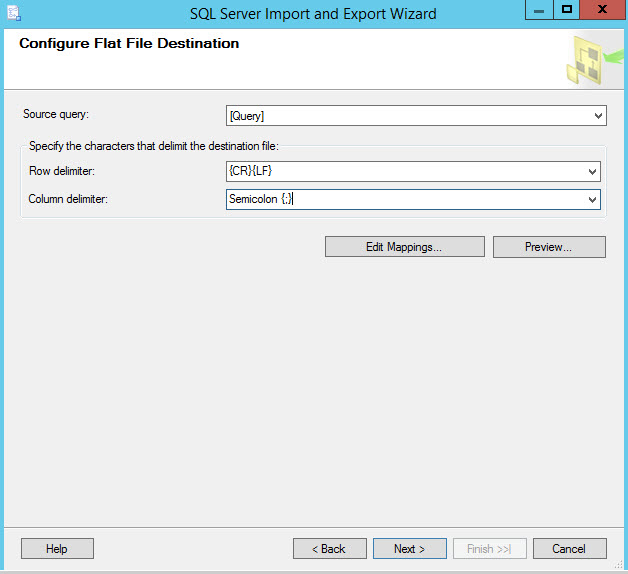
Task: Click the wizard app icon in title bar
Action: coord(14,13)
